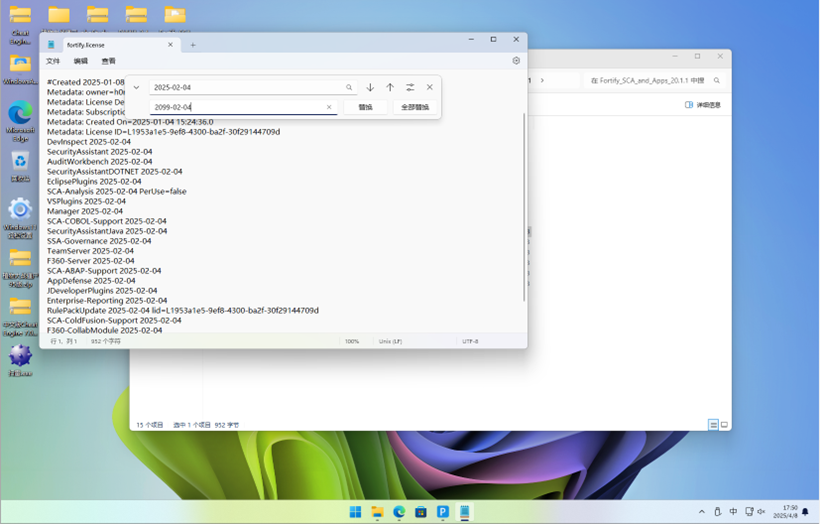
Task: Open File Explorer from the taskbar
Action: point(378,511)
